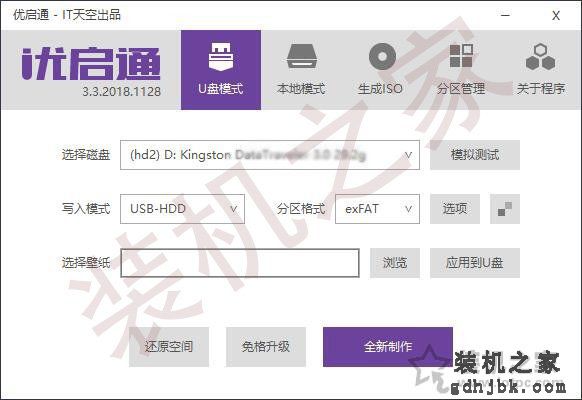Click the 选项 button

455,209
